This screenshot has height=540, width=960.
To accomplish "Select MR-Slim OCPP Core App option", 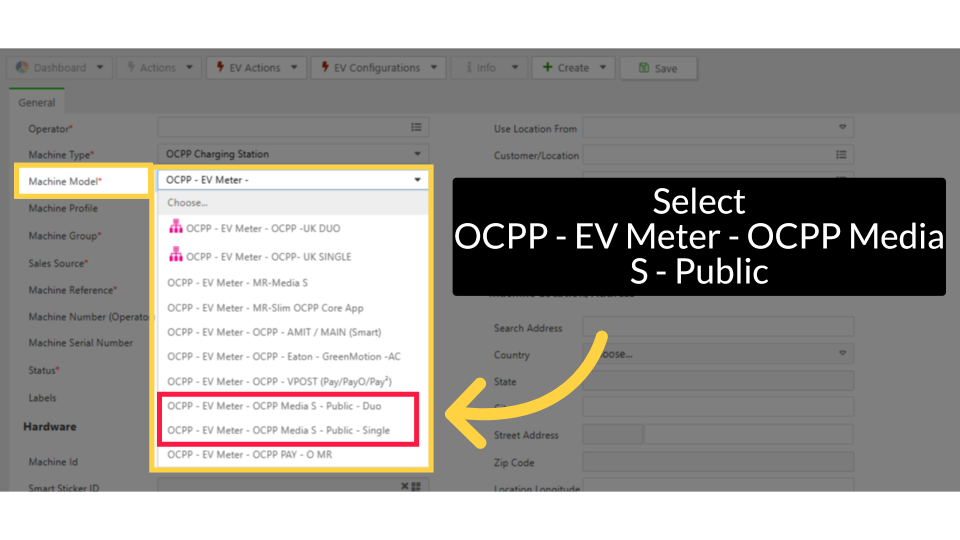I will pos(293,308).
